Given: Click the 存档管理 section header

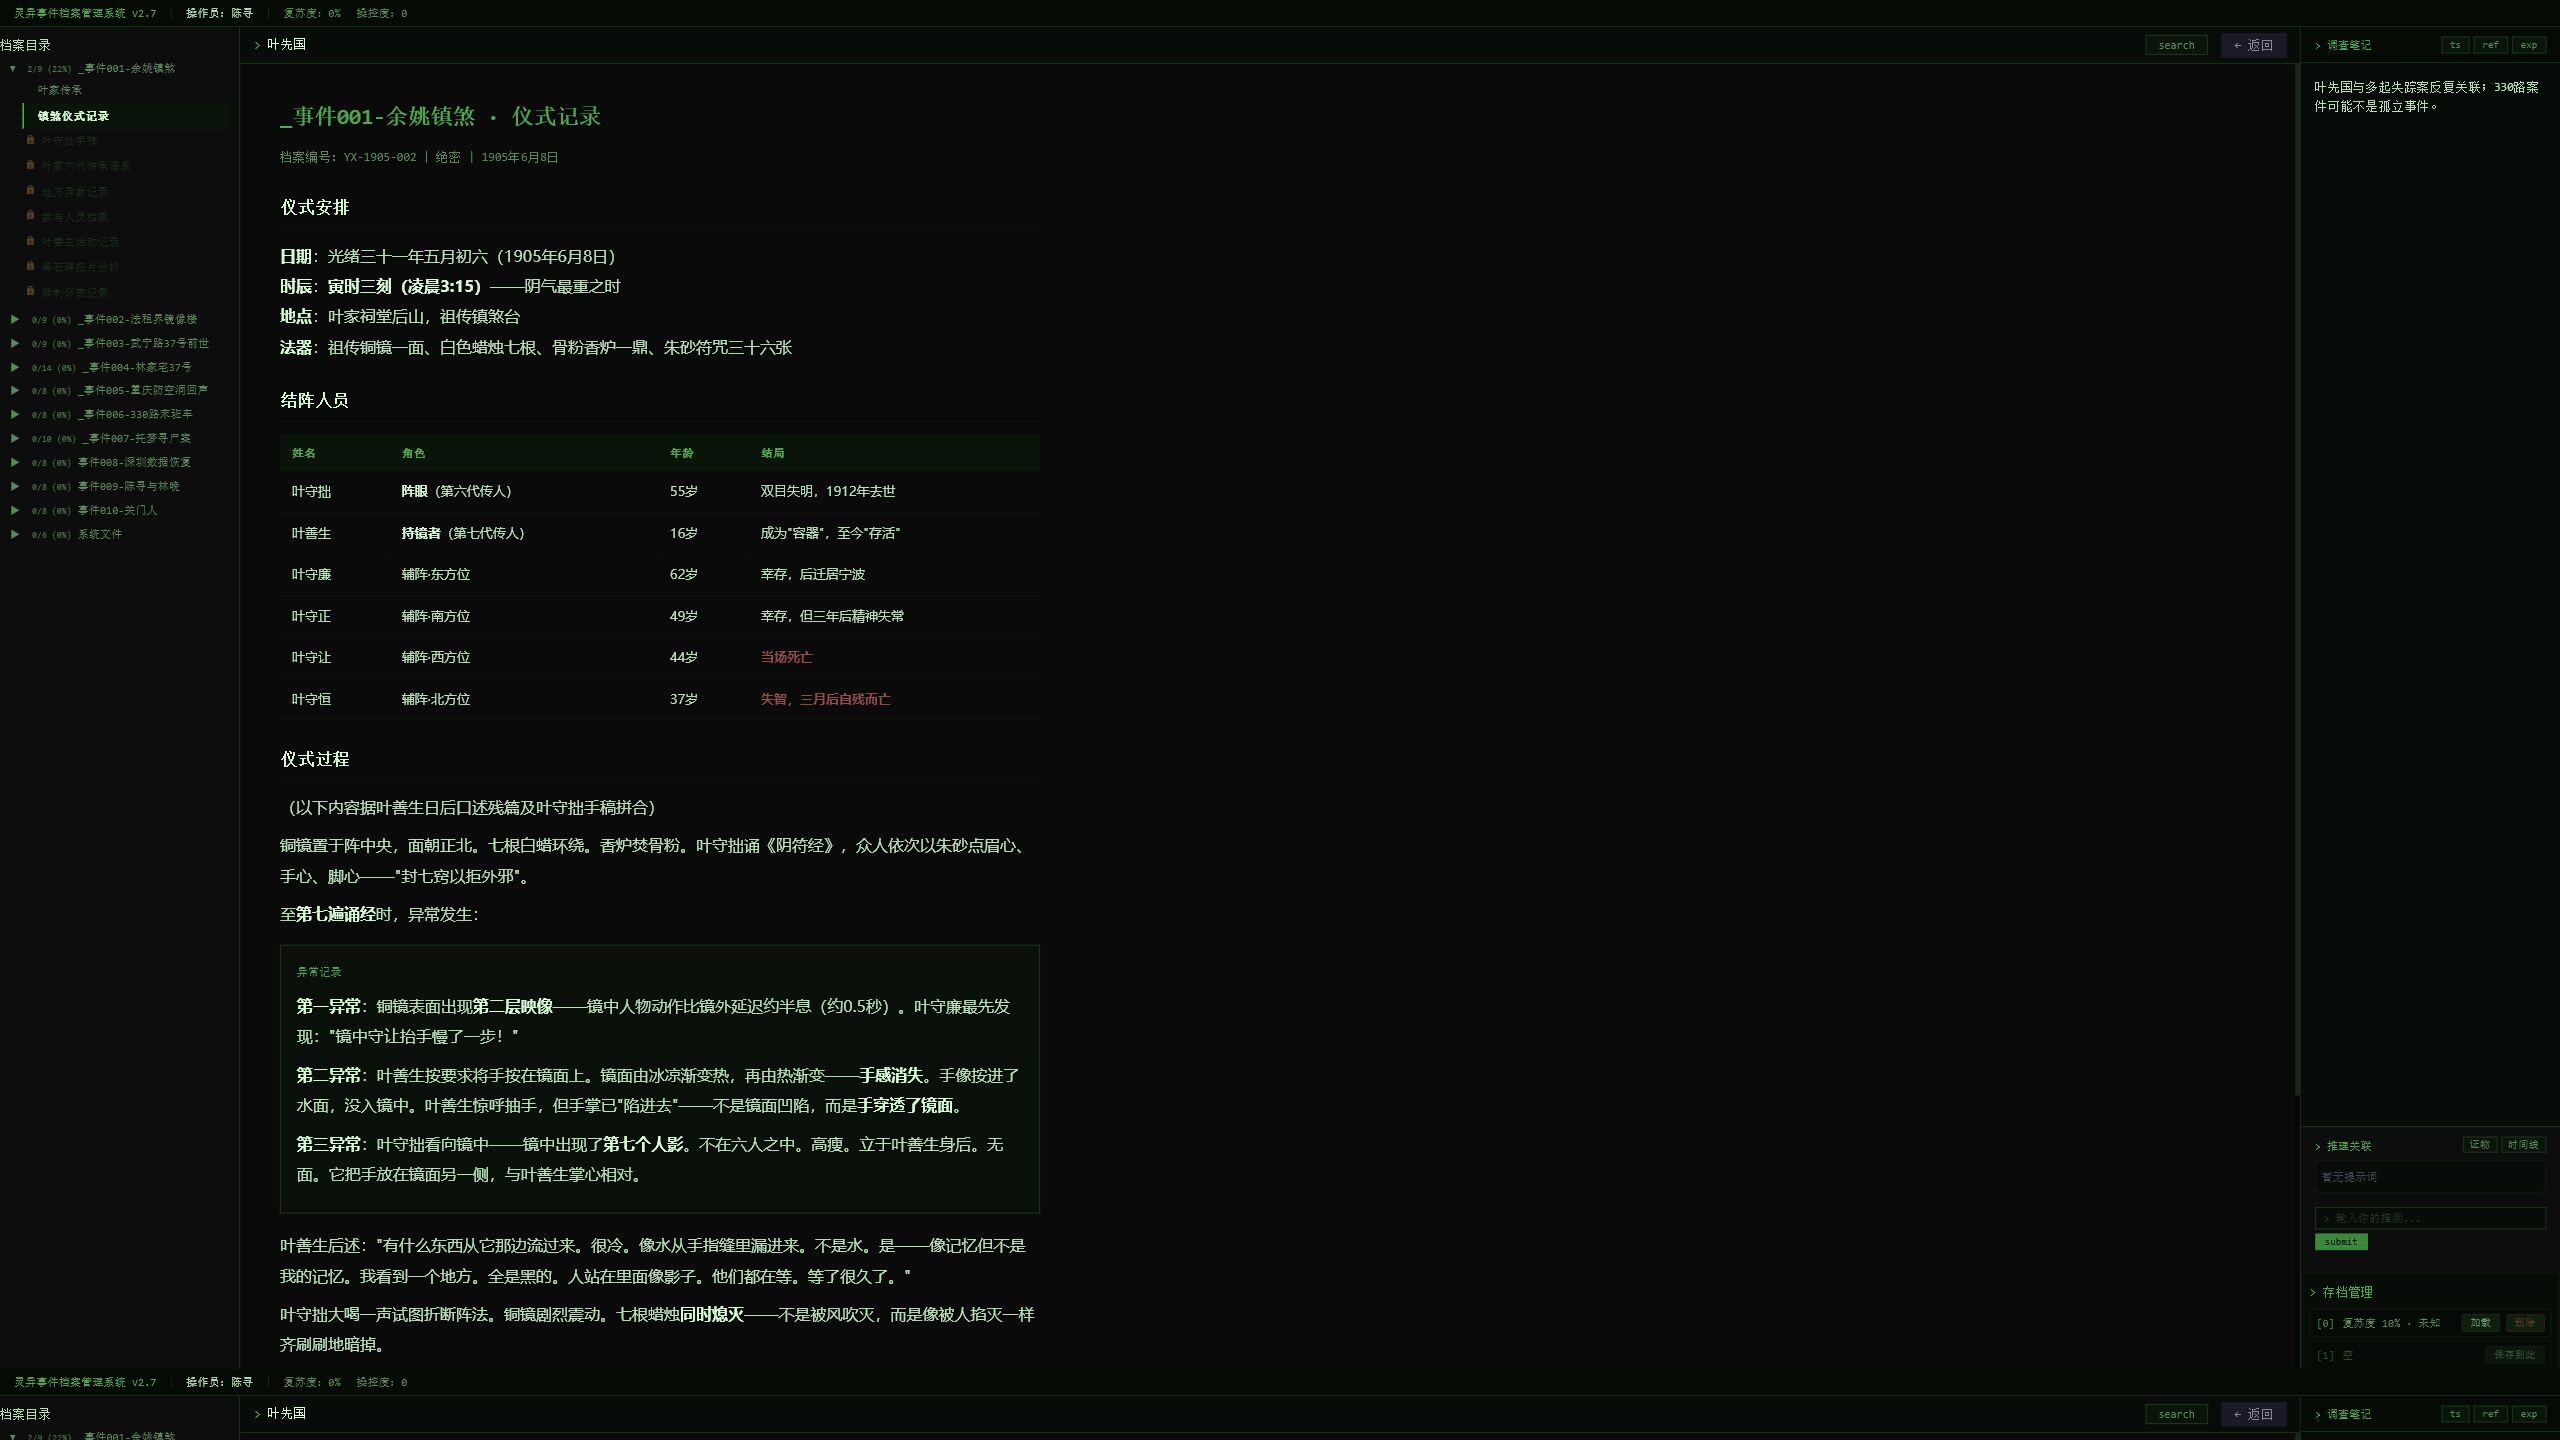Looking at the screenshot, I should (2341, 1292).
